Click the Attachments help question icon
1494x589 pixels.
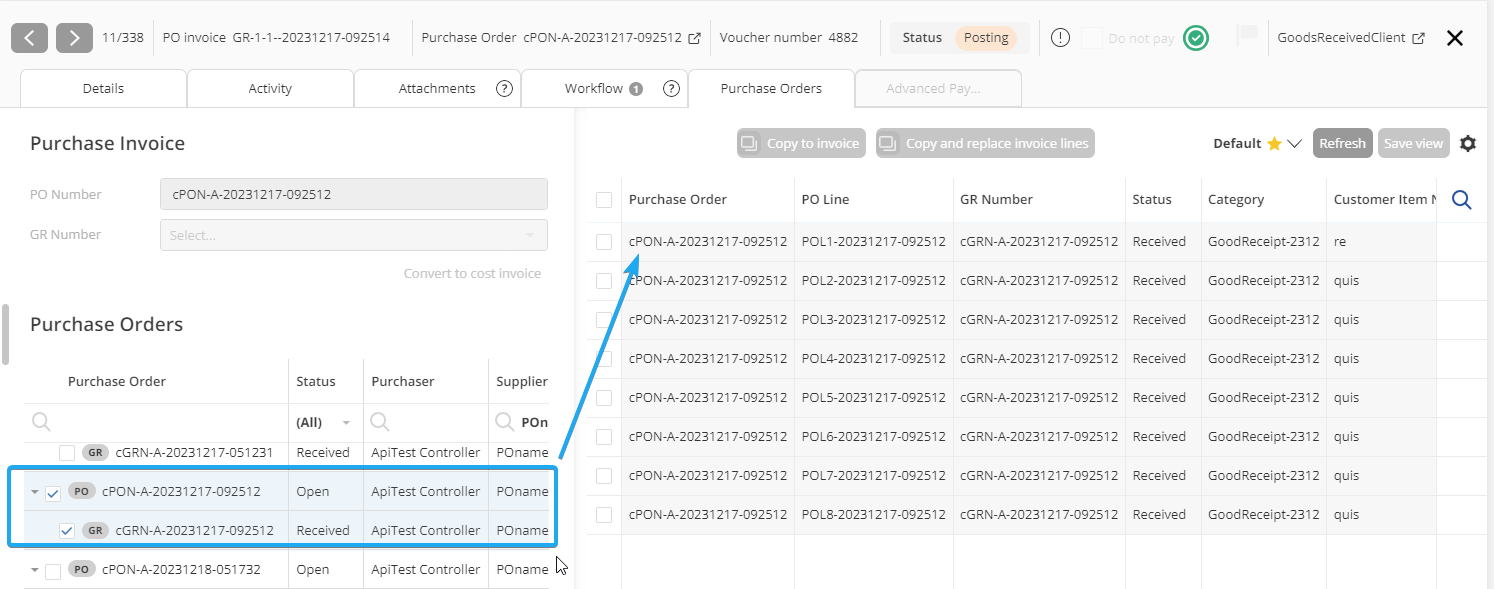(504, 88)
